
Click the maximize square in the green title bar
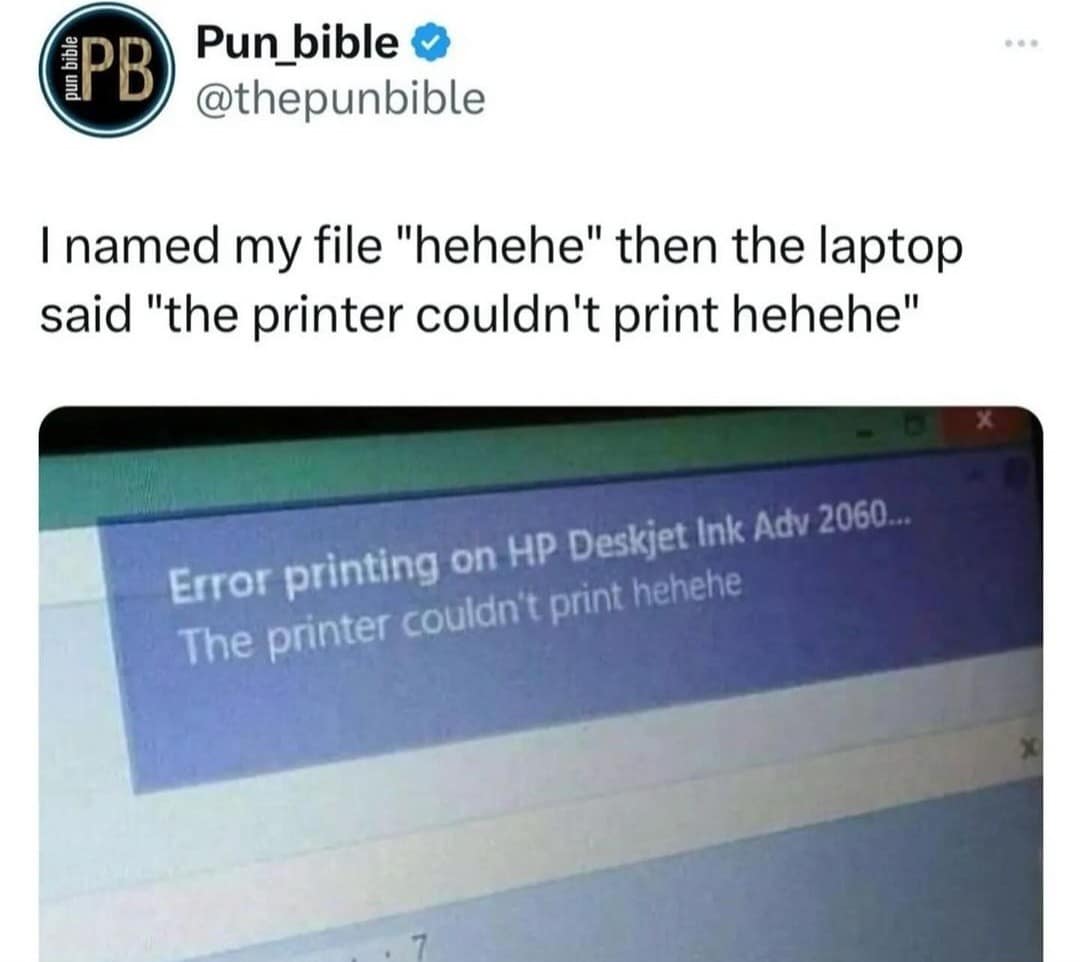click(x=914, y=428)
